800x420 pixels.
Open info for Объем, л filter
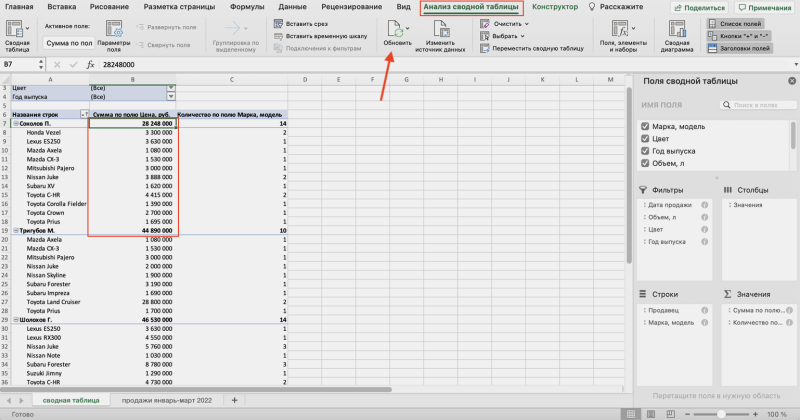pyautogui.click(x=705, y=217)
